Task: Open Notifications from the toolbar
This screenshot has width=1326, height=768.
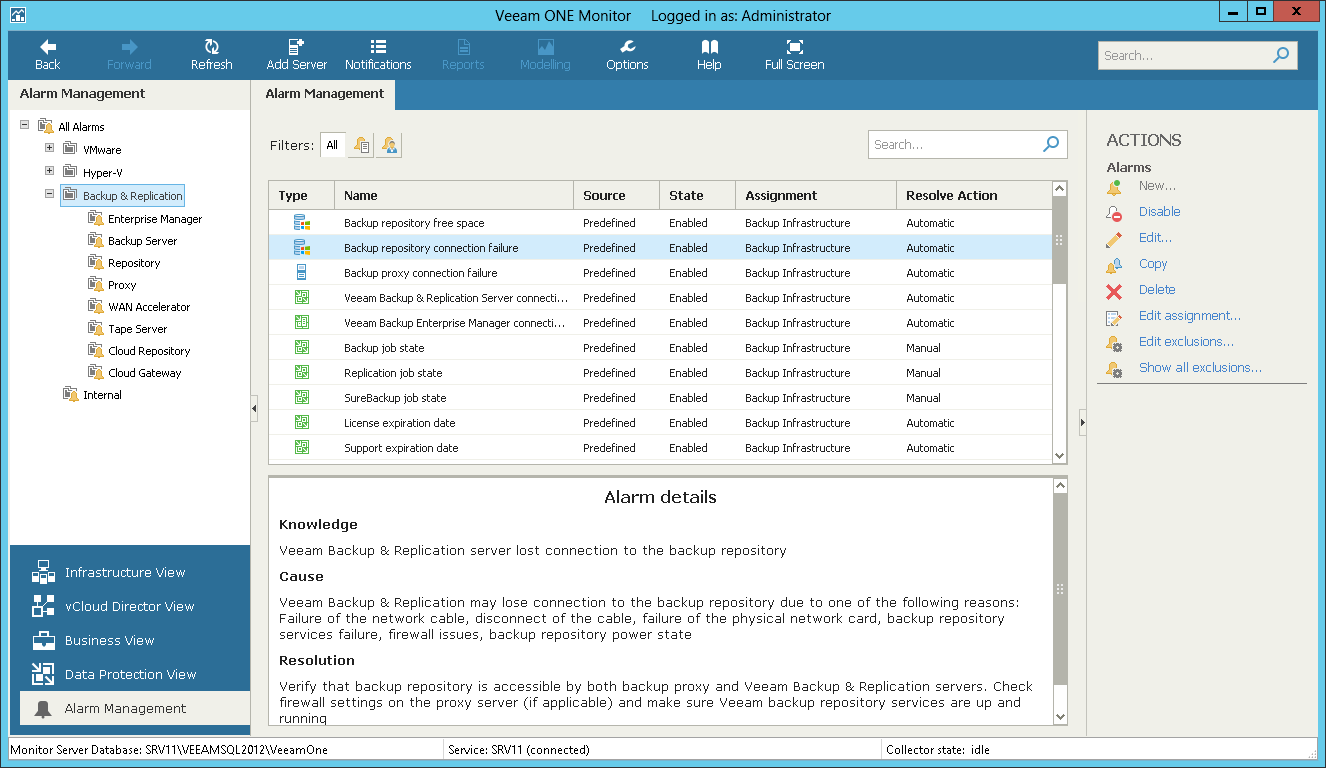Action: tap(378, 55)
